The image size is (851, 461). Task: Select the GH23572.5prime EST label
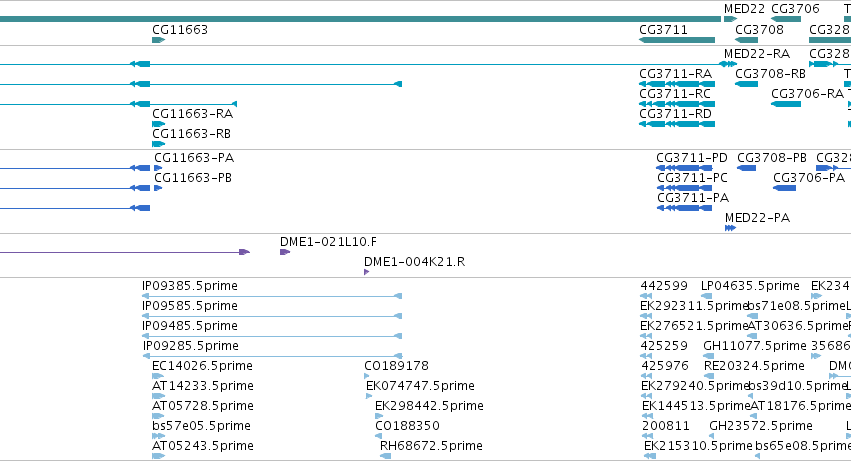pyautogui.click(x=761, y=426)
